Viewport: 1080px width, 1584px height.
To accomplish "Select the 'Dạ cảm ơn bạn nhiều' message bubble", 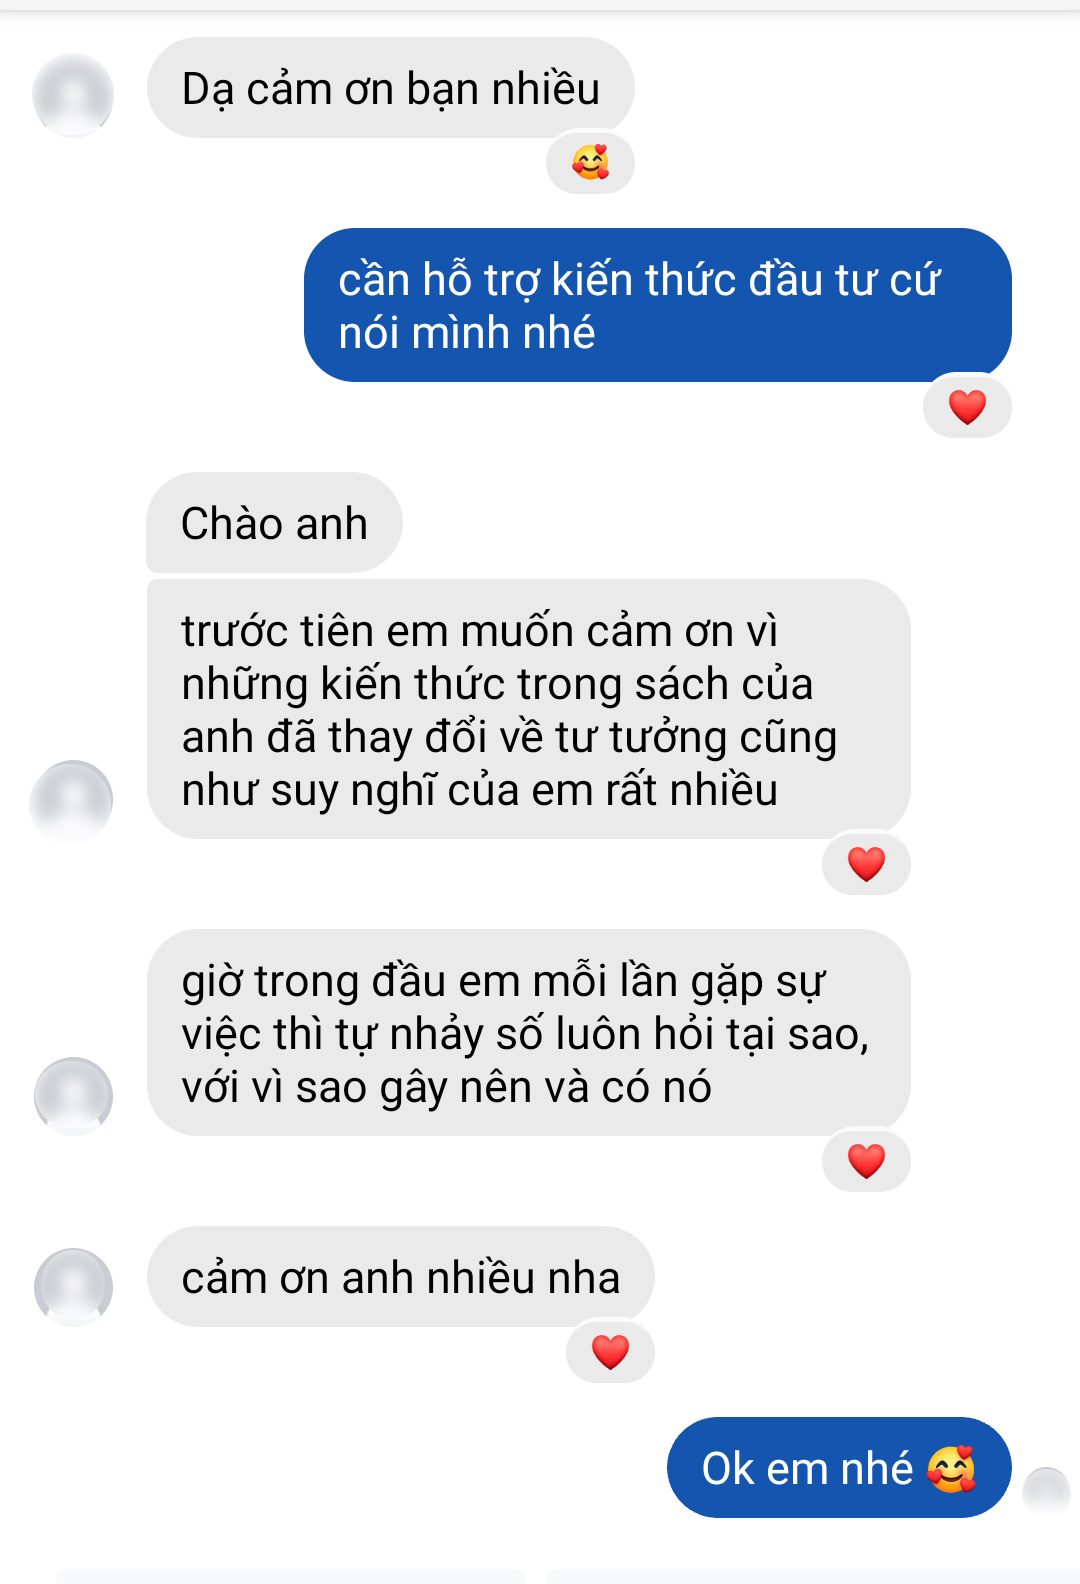I will 391,88.
